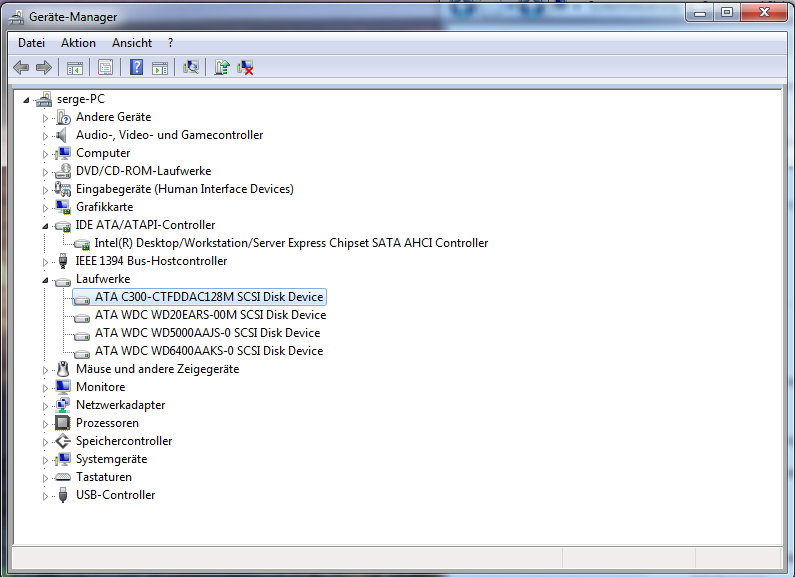Toggle the console tree pane icon
The height and width of the screenshot is (577, 795).
click(x=75, y=67)
